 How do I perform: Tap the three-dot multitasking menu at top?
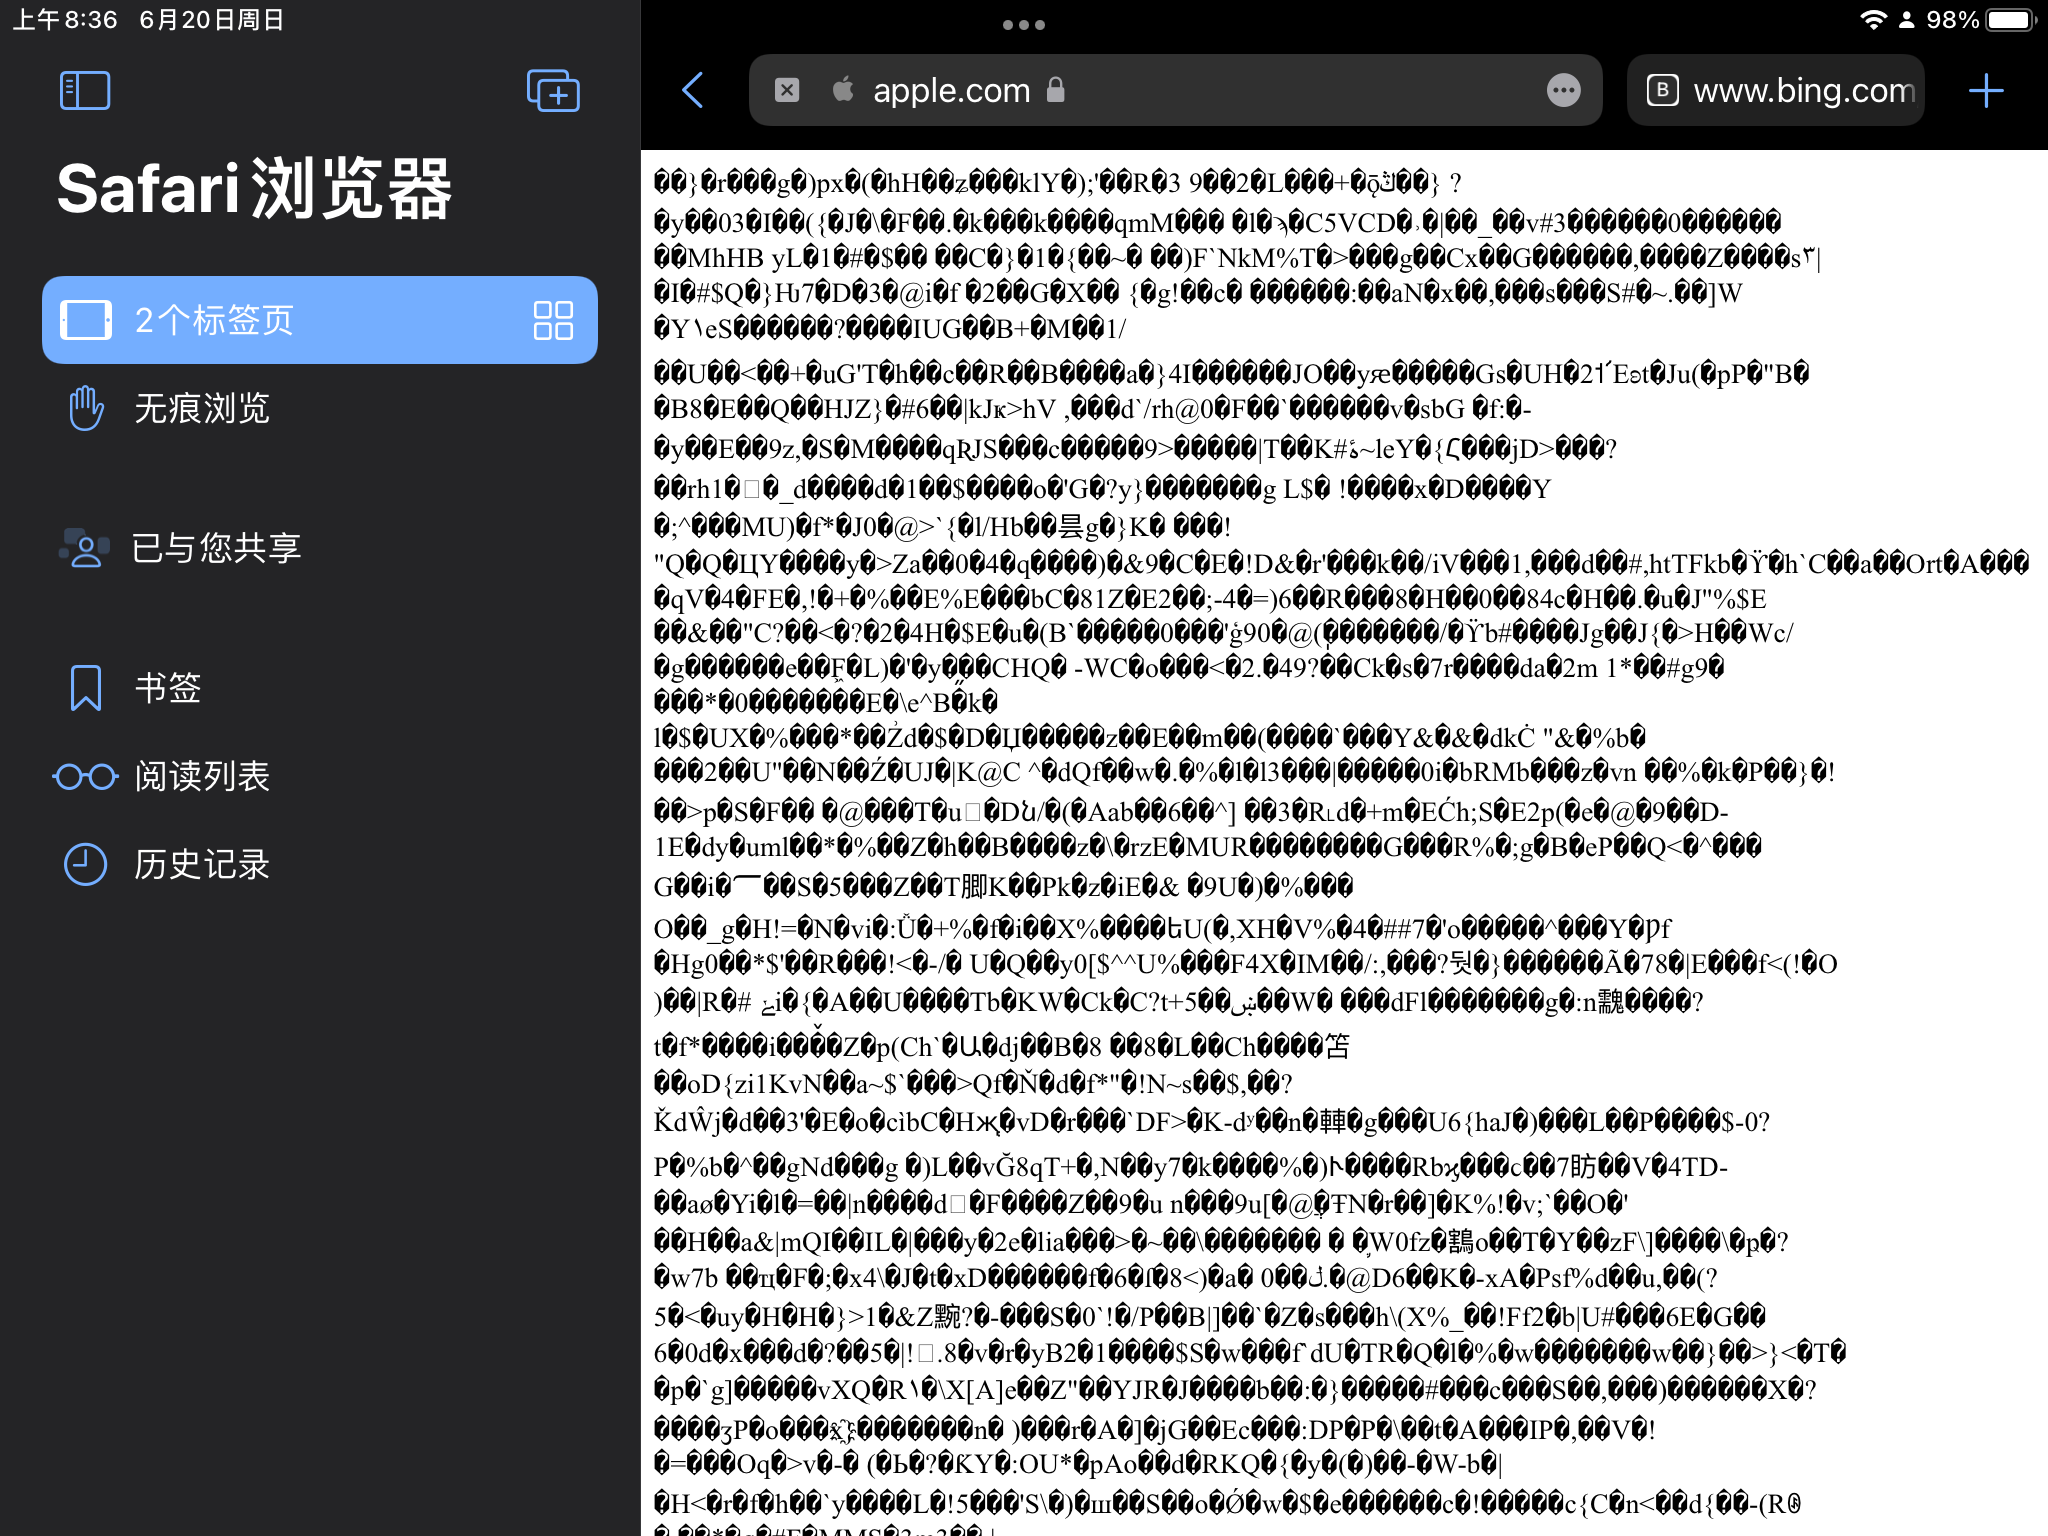(x=1023, y=24)
